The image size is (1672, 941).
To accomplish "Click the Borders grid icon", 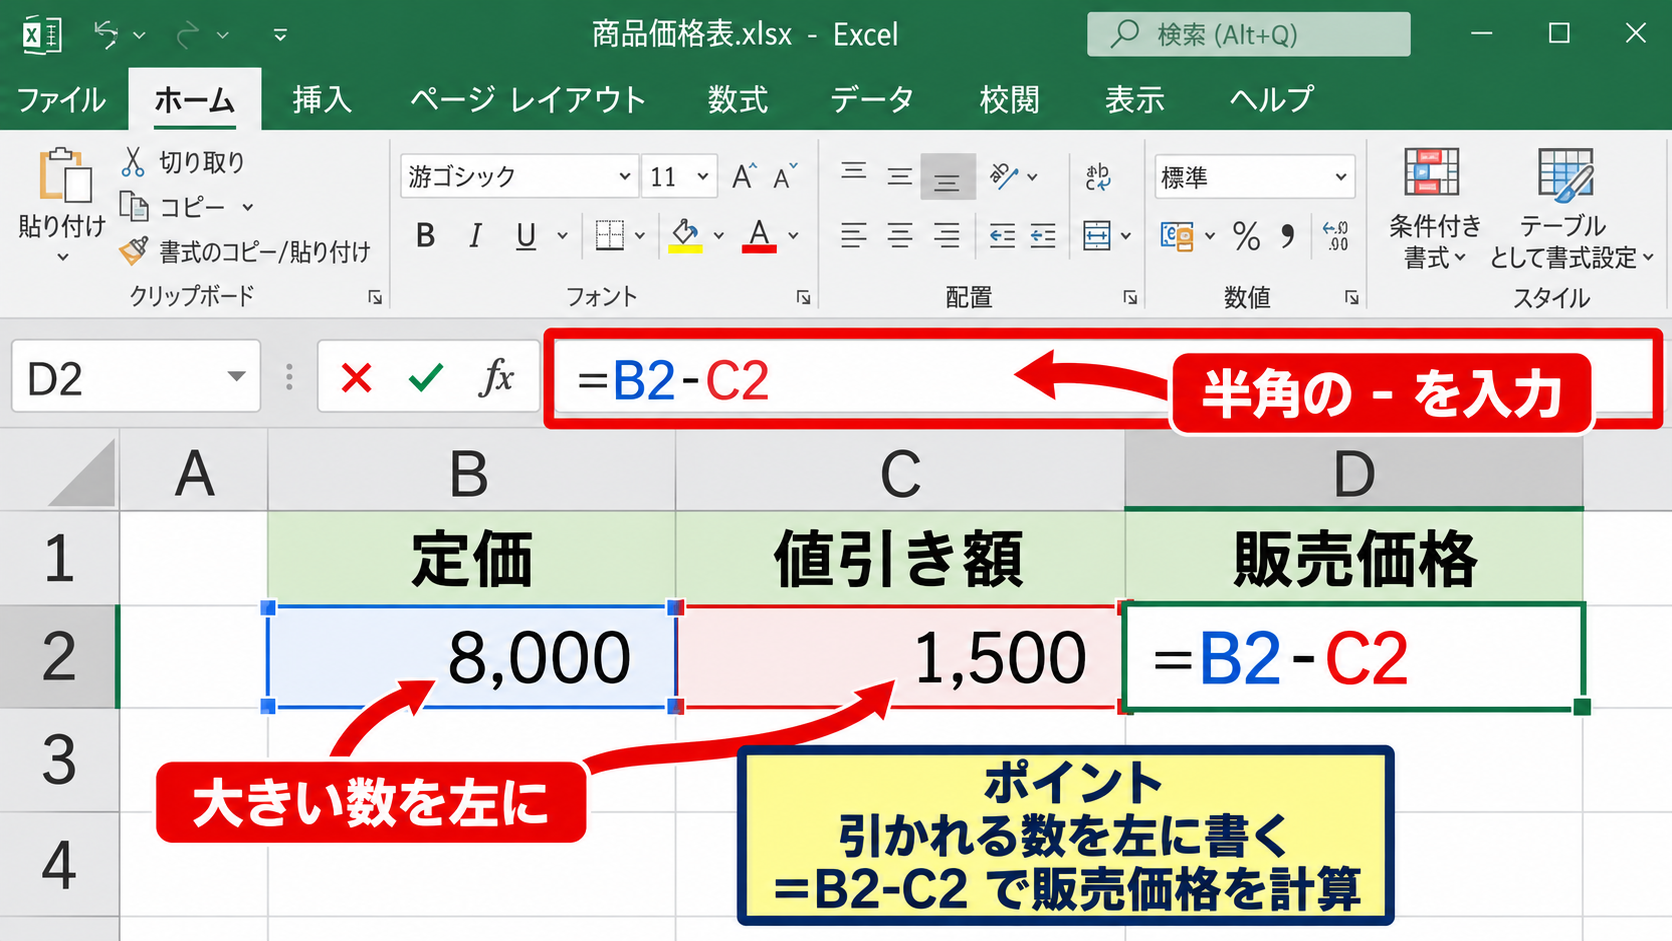I will click(x=609, y=235).
